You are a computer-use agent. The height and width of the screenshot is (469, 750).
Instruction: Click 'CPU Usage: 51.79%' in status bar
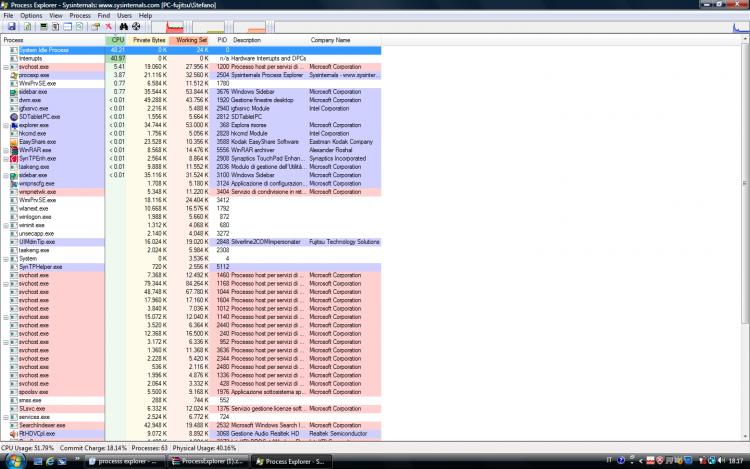click(x=27, y=448)
